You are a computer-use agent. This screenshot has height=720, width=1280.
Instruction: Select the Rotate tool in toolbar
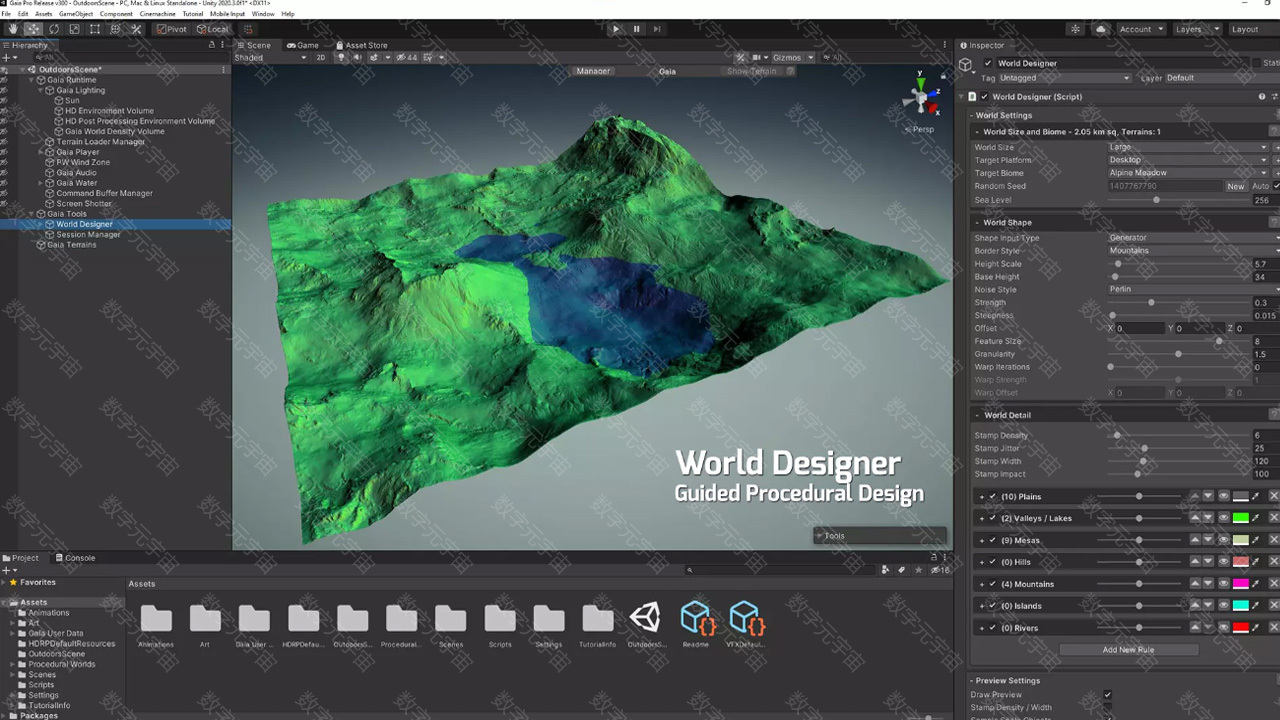(54, 29)
